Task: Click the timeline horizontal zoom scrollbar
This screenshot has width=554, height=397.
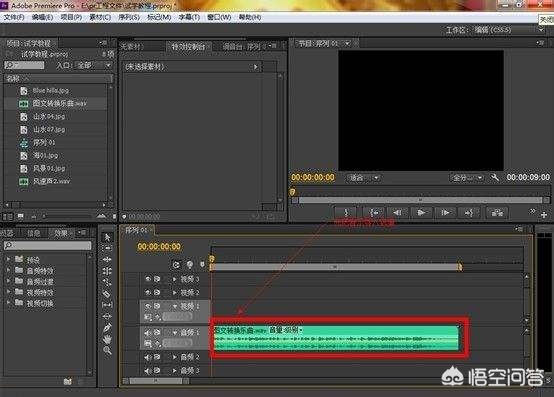Action: (x=156, y=381)
